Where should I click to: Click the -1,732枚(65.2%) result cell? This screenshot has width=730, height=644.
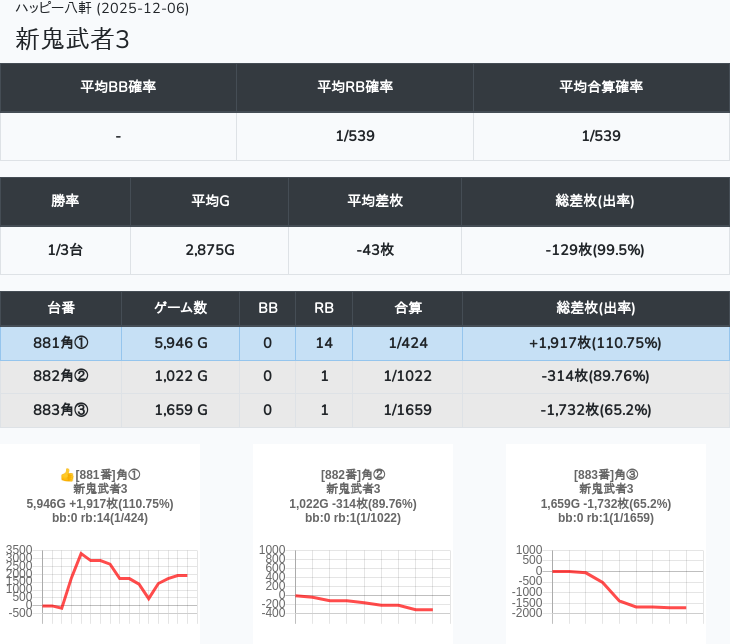[595, 409]
